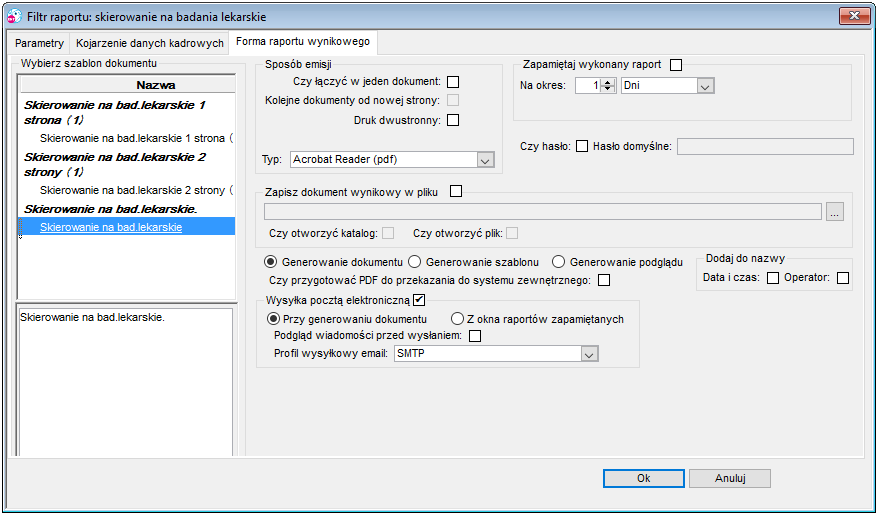Open the Kojarzenie danych kadrowych tab
Image resolution: width=878 pixels, height=515 pixels.
150,43
